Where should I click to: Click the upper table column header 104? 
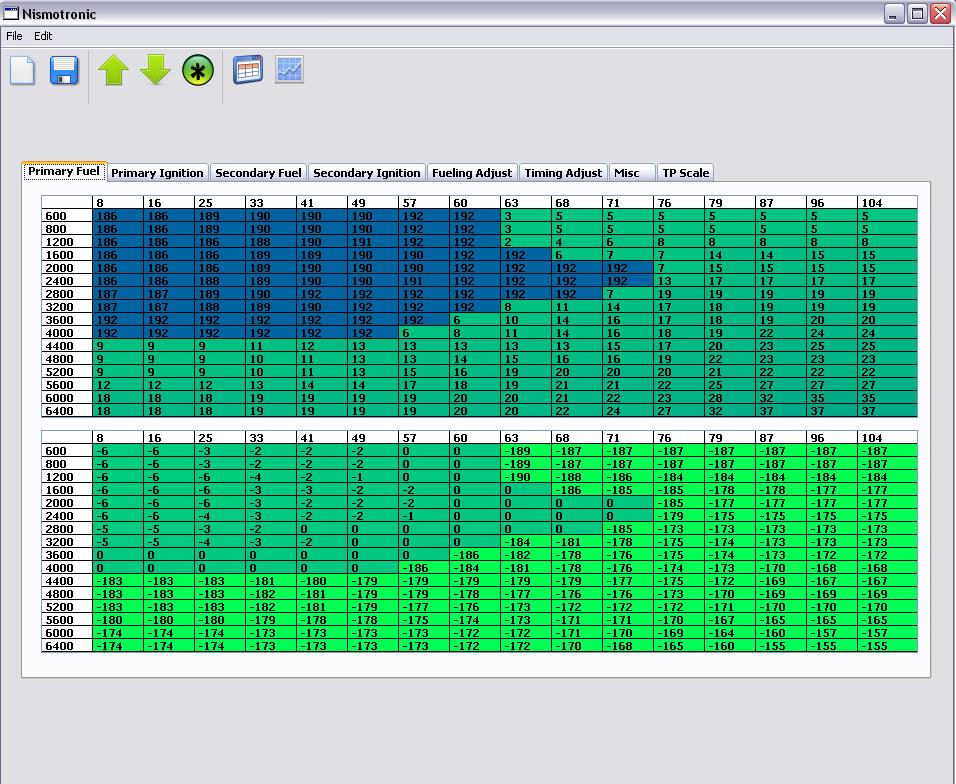click(887, 202)
